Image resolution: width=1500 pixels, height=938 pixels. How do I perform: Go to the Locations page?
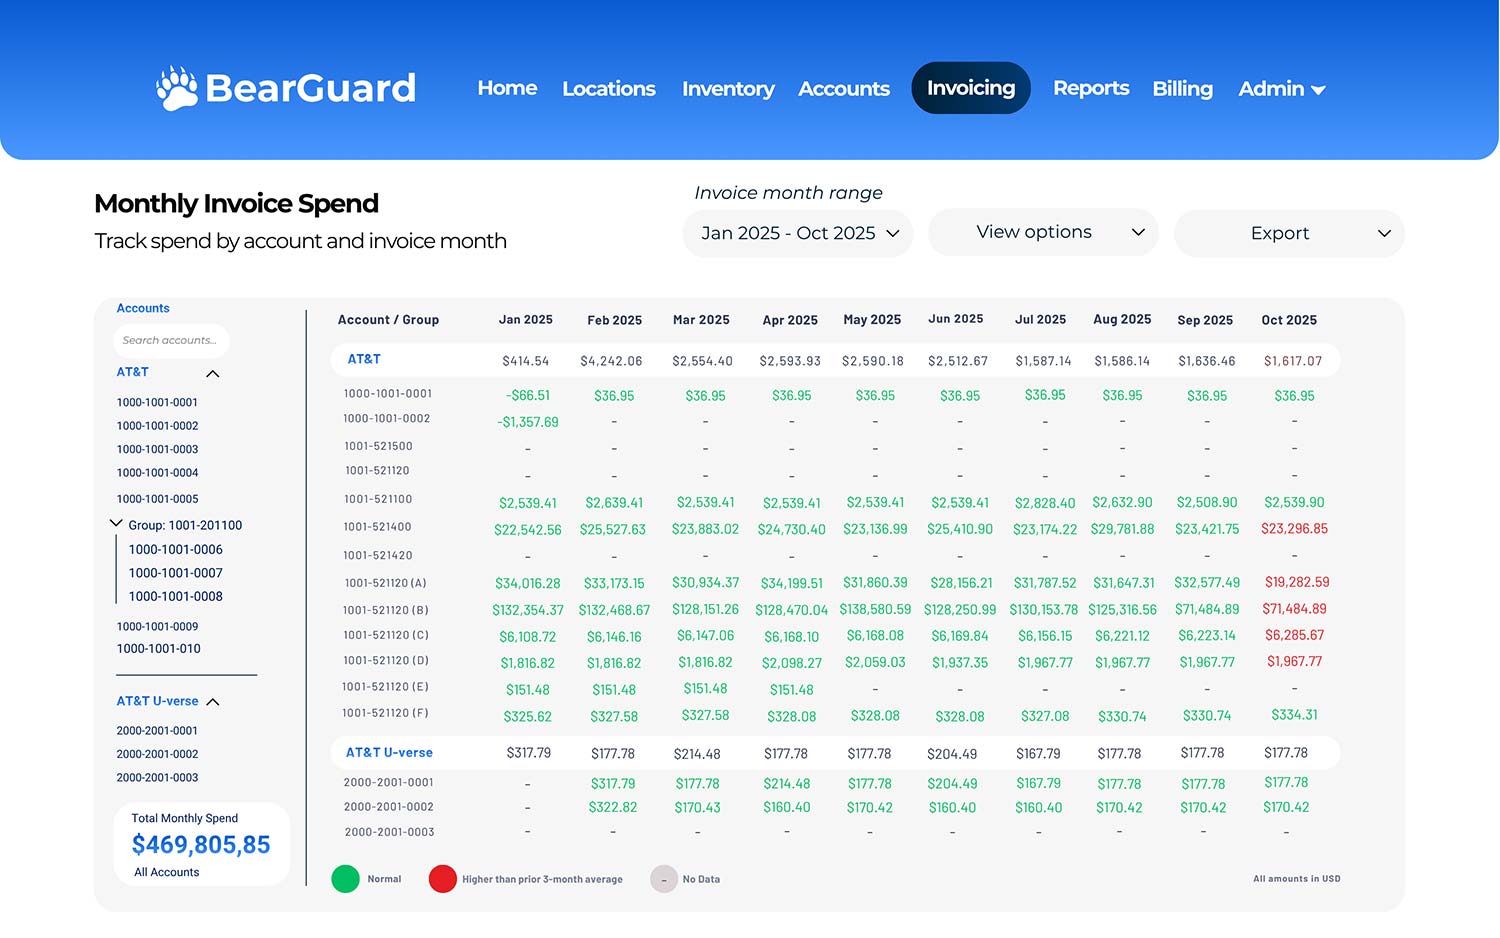609,89
